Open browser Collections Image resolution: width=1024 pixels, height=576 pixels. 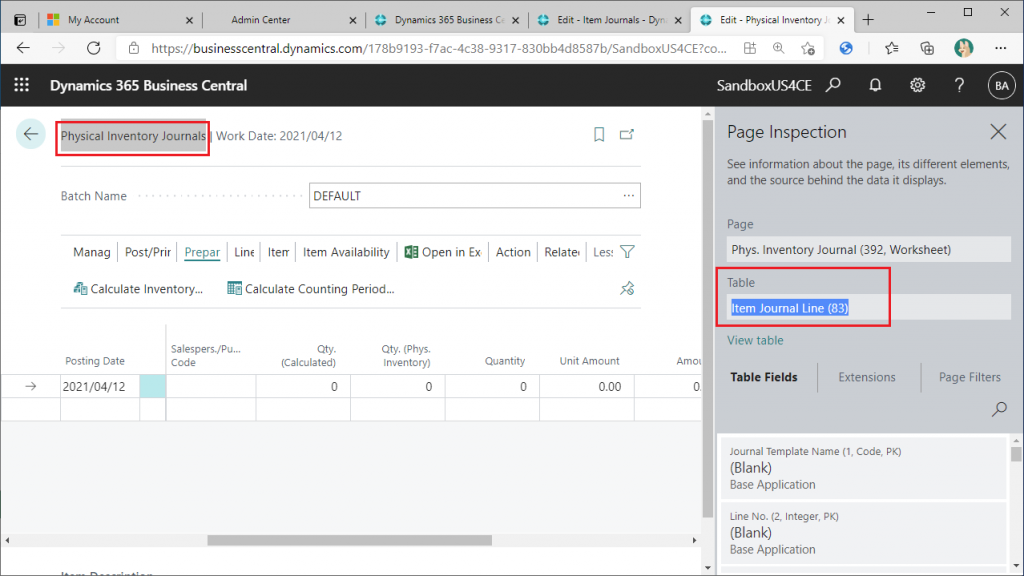pyautogui.click(x=927, y=48)
